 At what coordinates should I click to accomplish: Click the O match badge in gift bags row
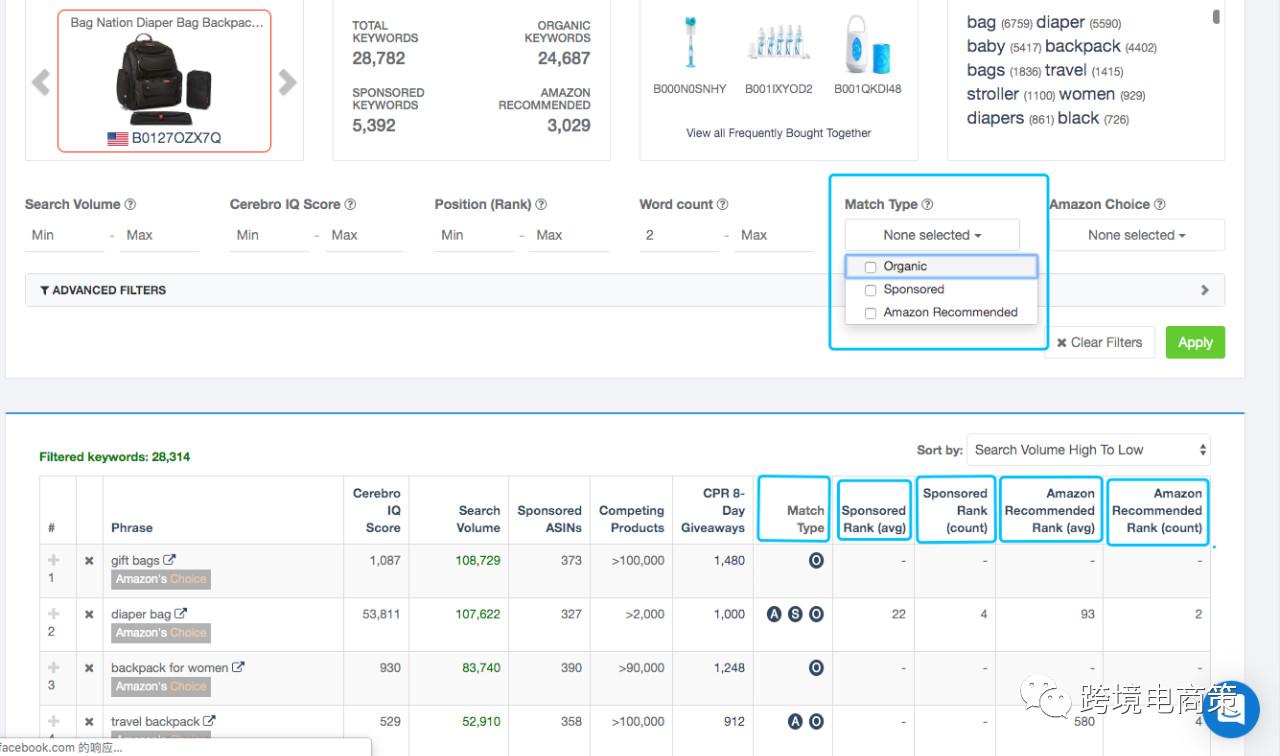tap(816, 561)
